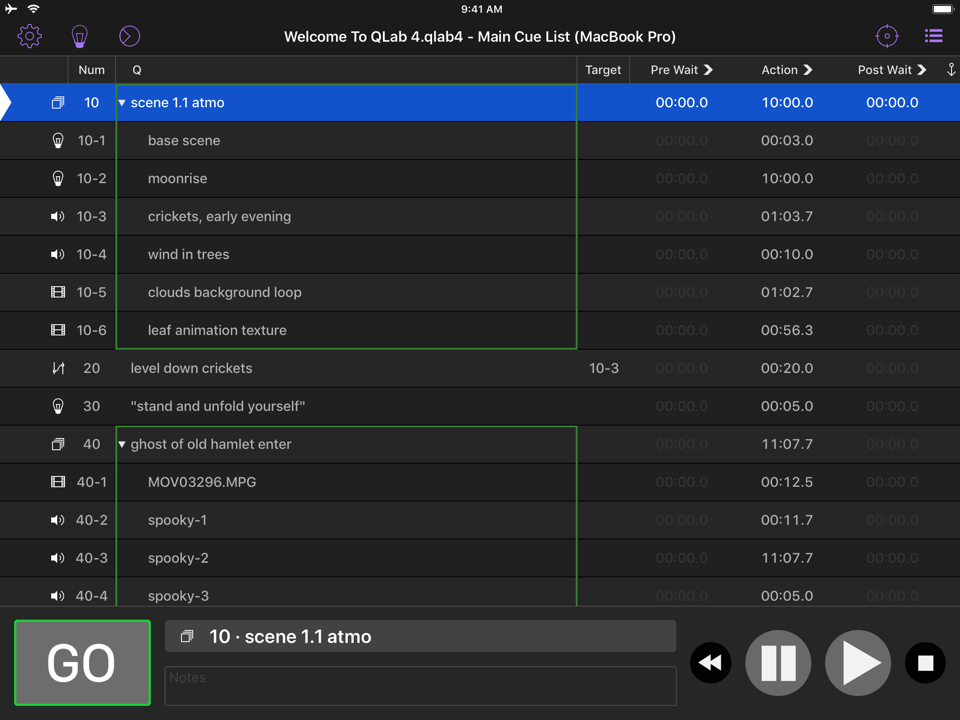Open the cue list menu icon
The height and width of the screenshot is (720, 960).
click(933, 37)
